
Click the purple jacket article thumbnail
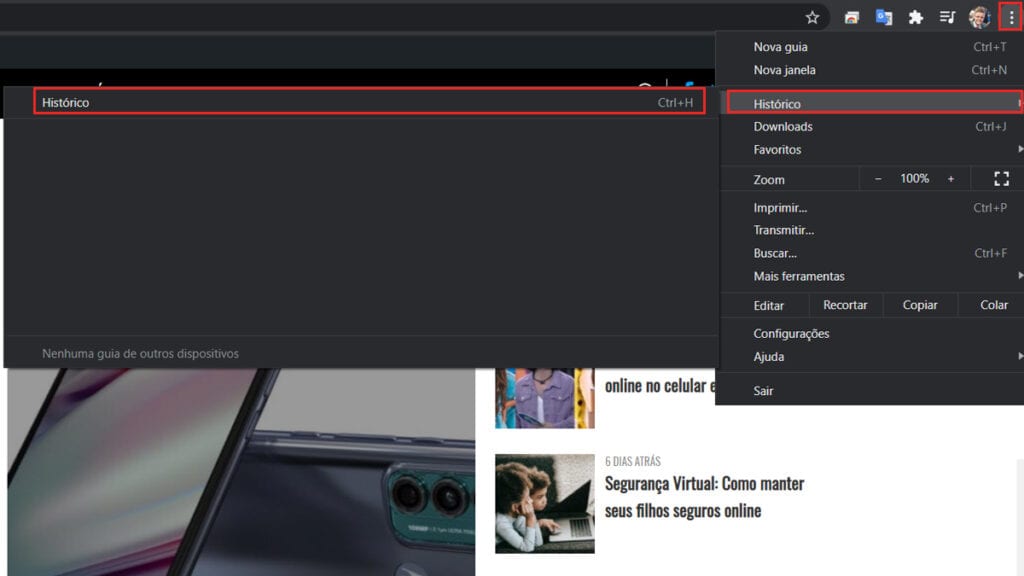tap(545, 398)
